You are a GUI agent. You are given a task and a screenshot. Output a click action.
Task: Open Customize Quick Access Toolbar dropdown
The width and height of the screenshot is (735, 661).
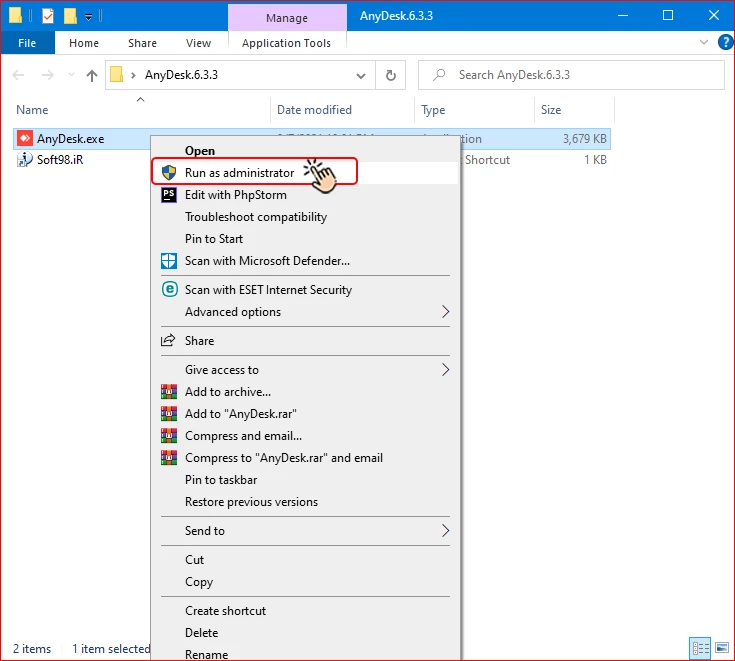point(88,17)
